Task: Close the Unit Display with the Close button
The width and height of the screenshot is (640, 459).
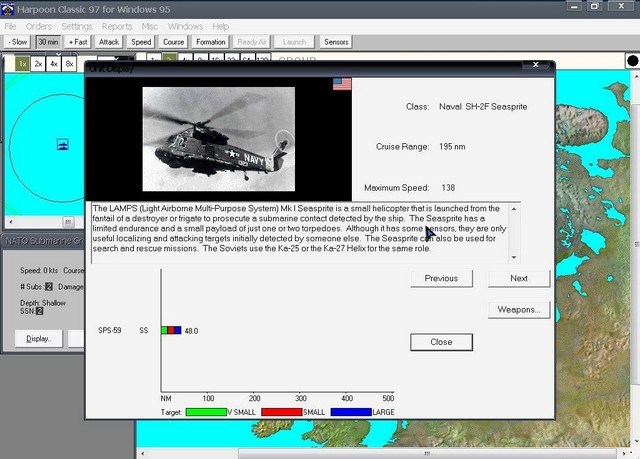Action: (441, 341)
